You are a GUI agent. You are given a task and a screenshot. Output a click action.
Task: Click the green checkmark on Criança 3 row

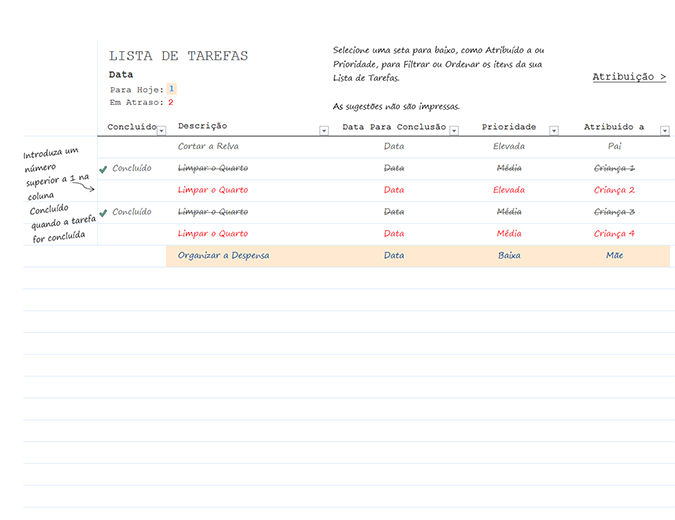pos(103,213)
